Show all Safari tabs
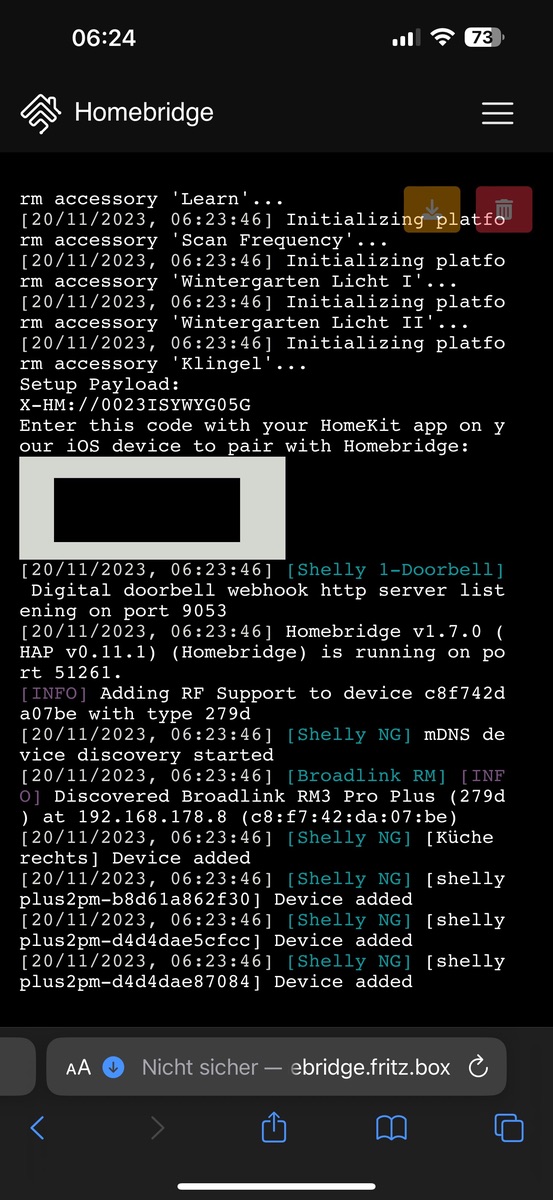The image size is (553, 1200). [x=509, y=1128]
